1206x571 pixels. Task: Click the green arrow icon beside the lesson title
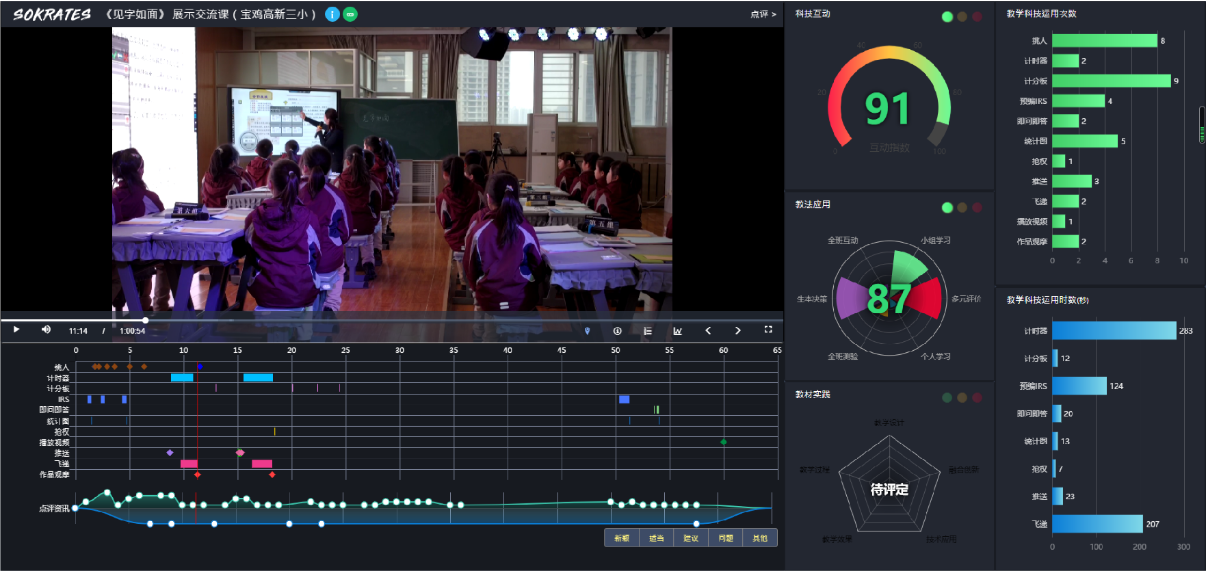coord(351,15)
